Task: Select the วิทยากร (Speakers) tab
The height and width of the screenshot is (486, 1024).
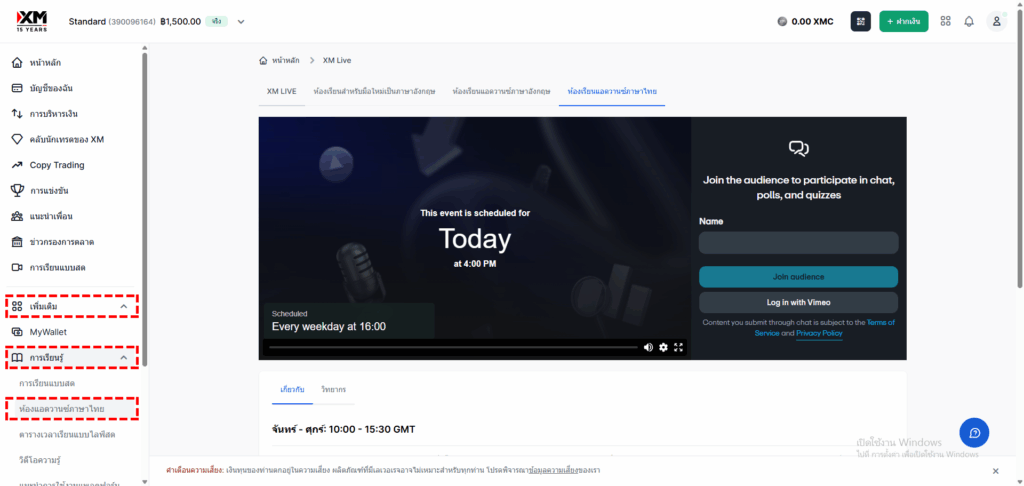Action: (x=333, y=389)
